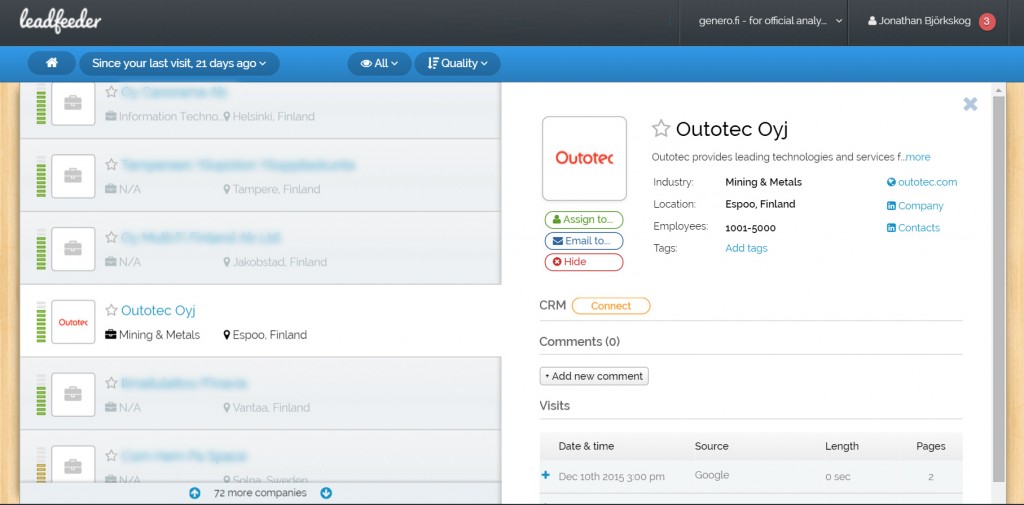Viewport: 1024px width, 505px height.
Task: Open the genero.fi account selector menu
Action: coord(770,21)
